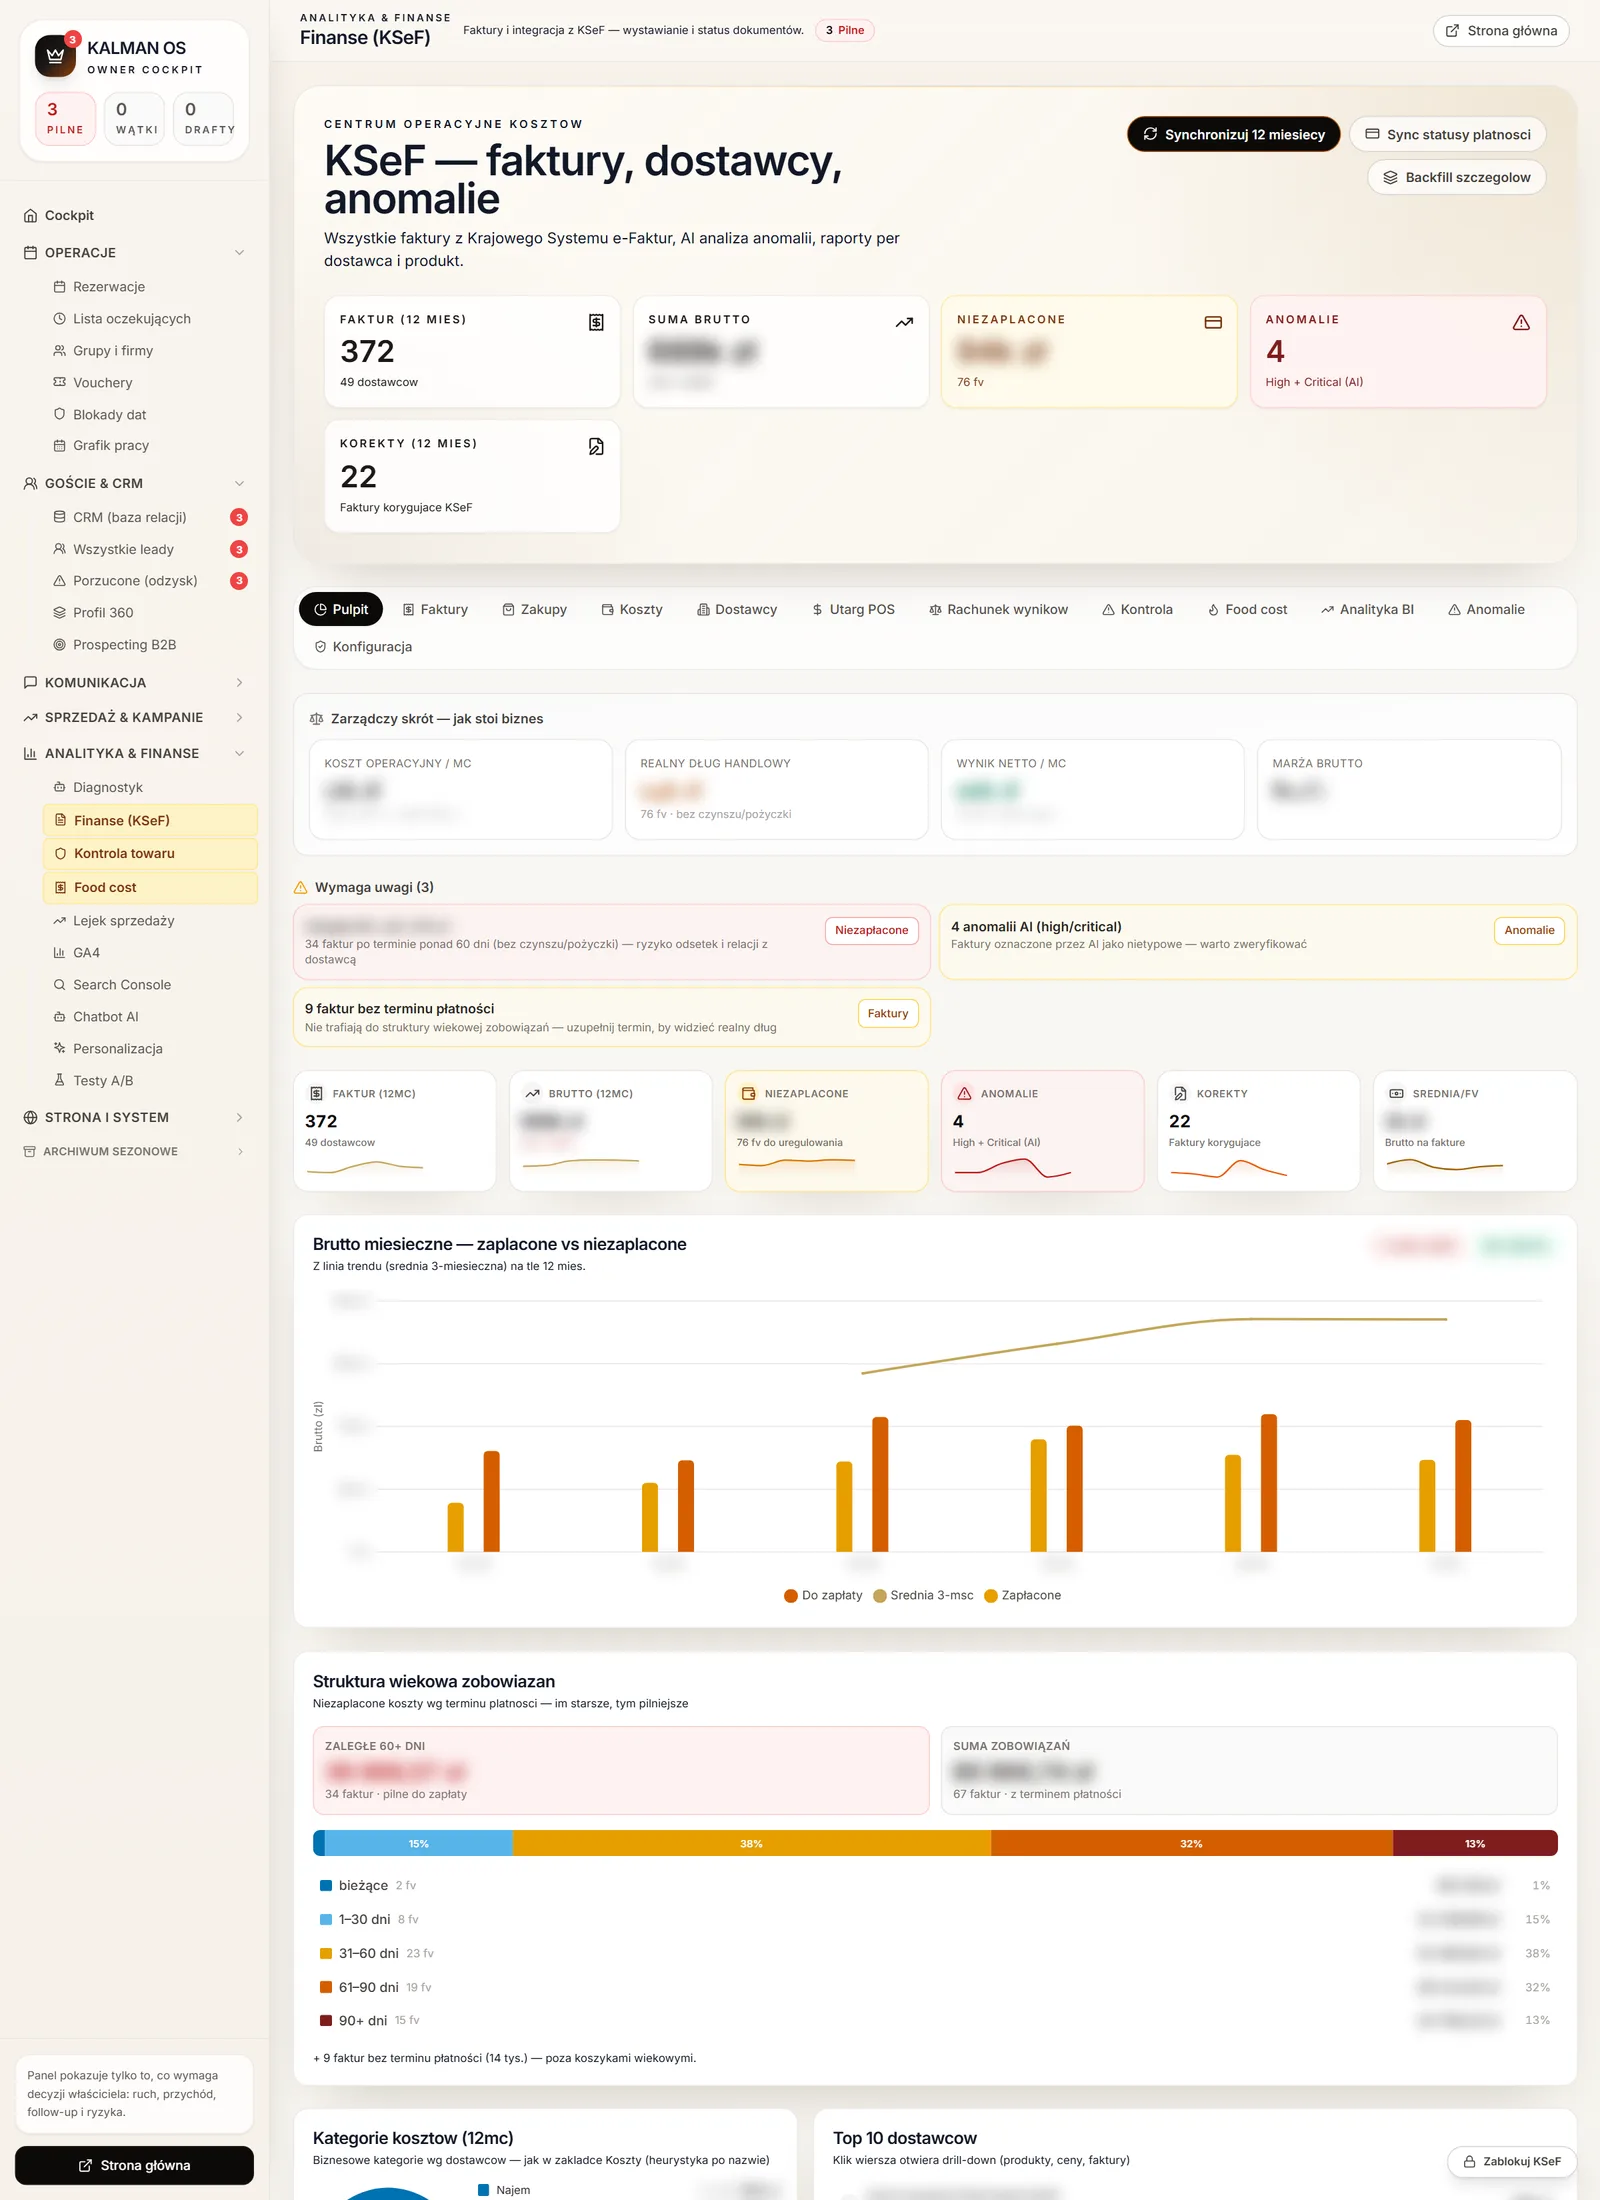
Task: Toggle Do zapłaty legend series
Action: click(823, 1596)
